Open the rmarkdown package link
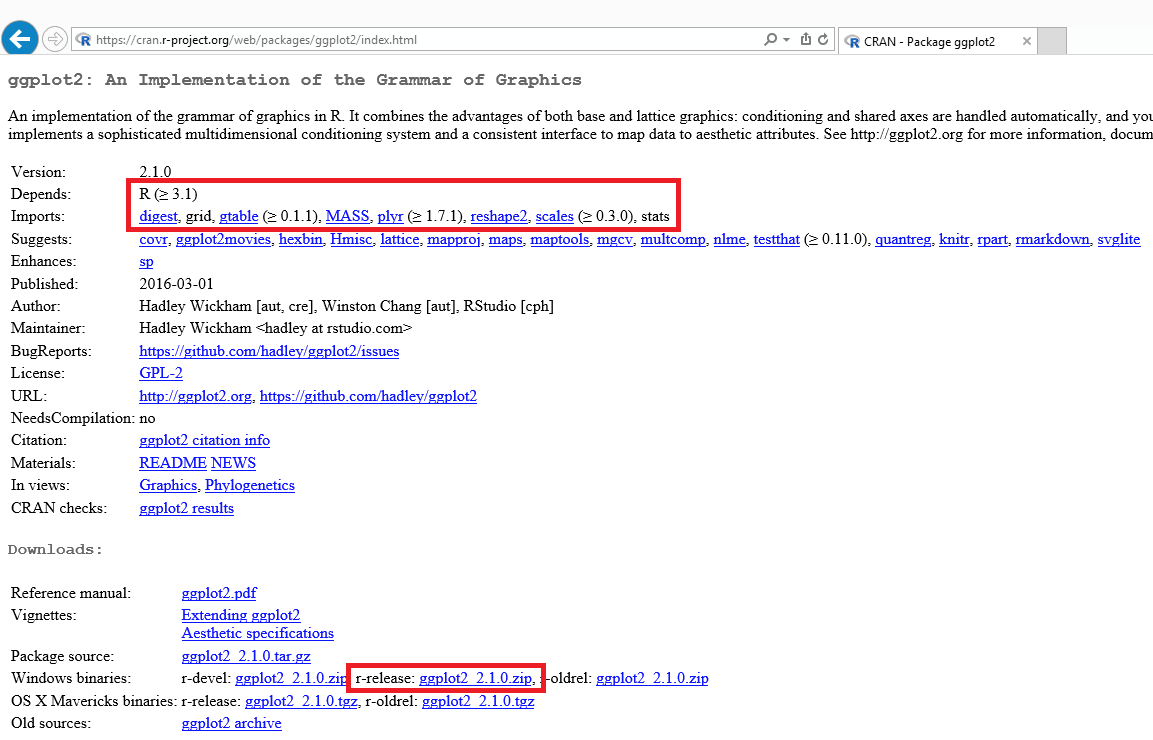 click(1052, 239)
